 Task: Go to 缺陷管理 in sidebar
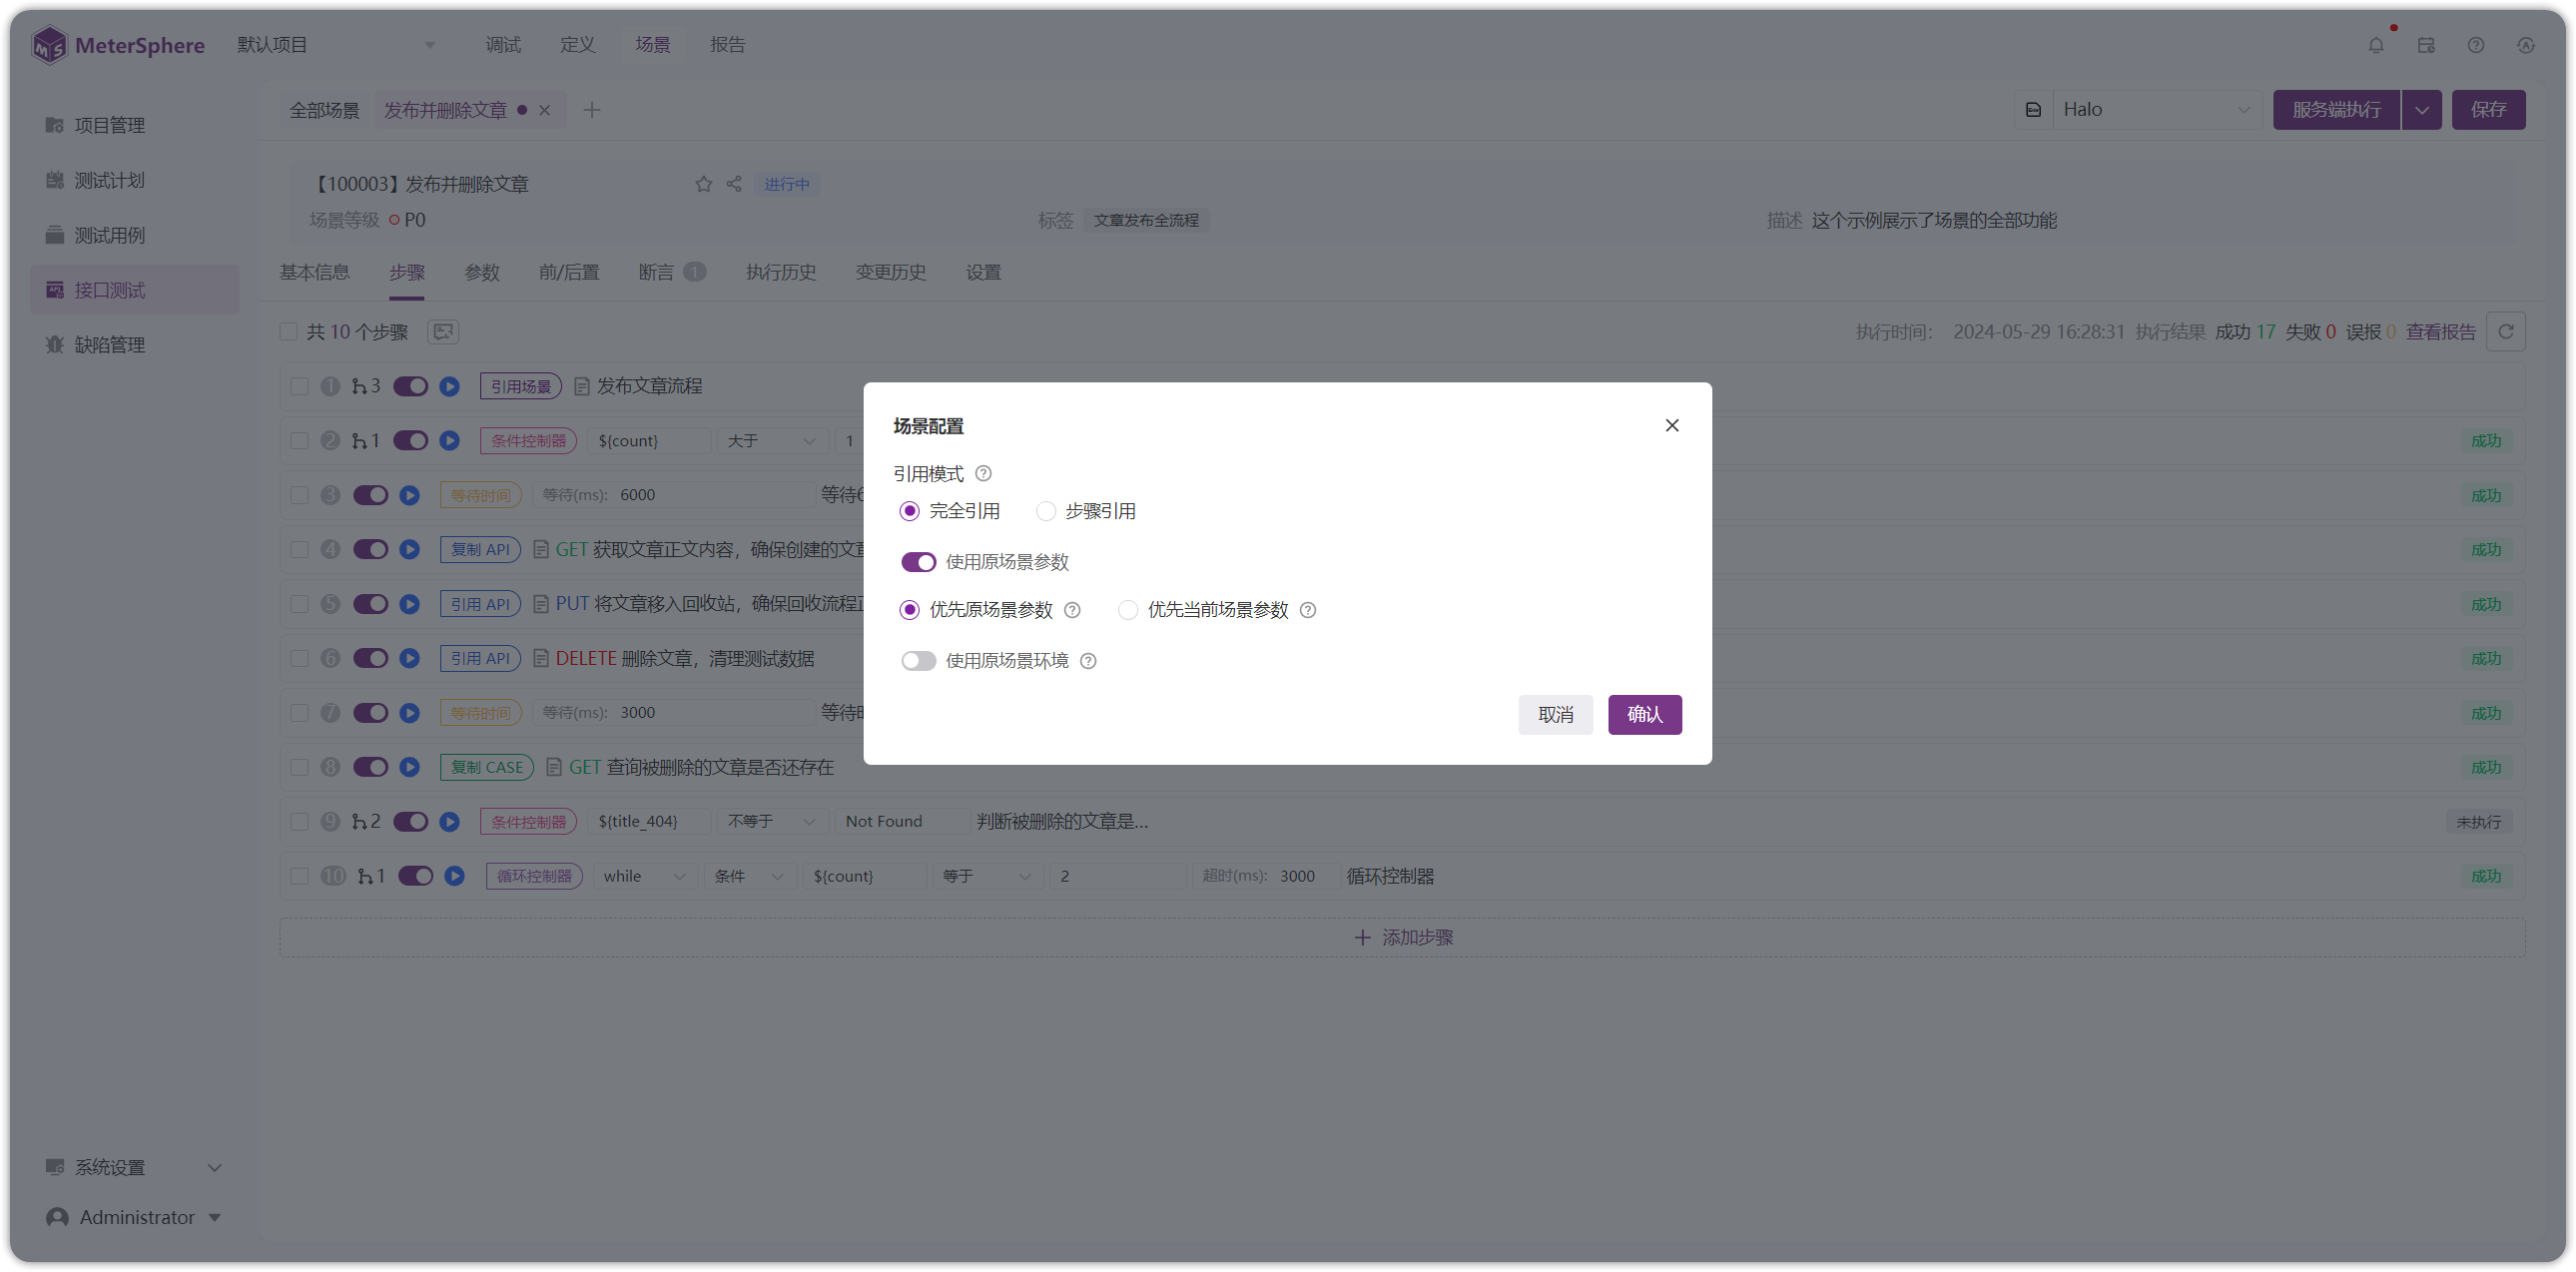click(135, 345)
